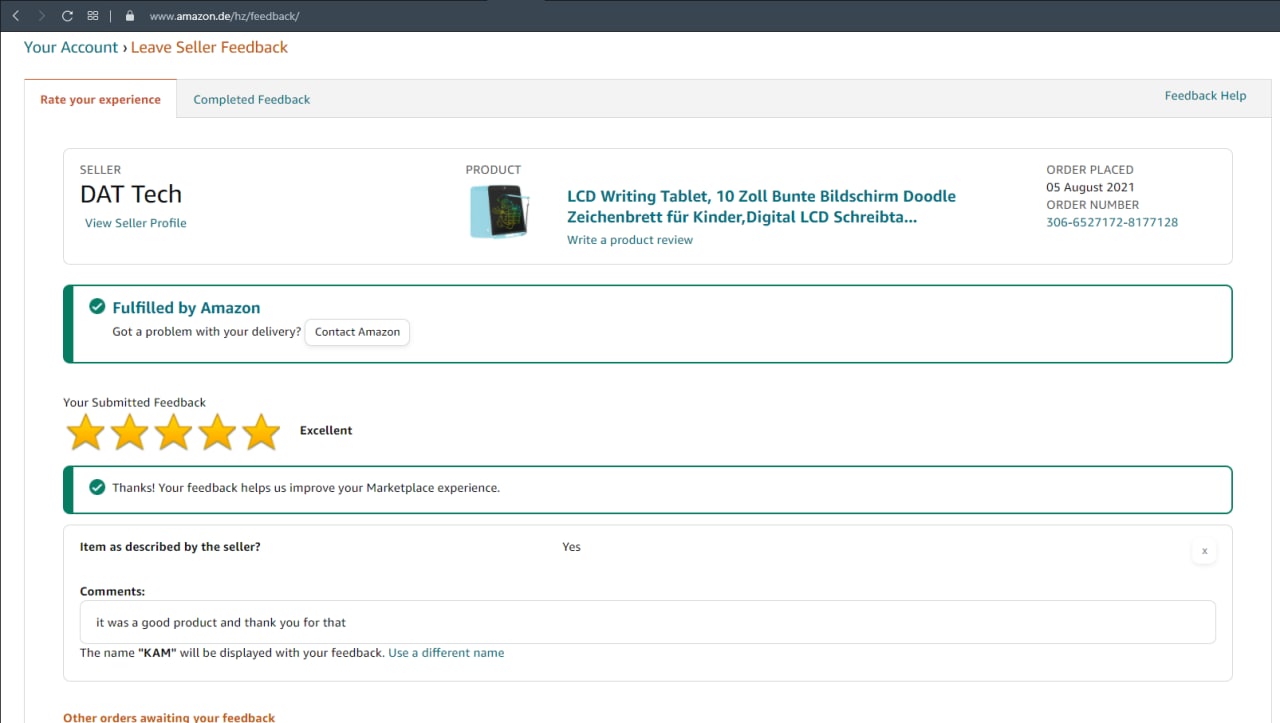The width and height of the screenshot is (1280, 723).
Task: Click the fifth rating star
Action: (261, 432)
